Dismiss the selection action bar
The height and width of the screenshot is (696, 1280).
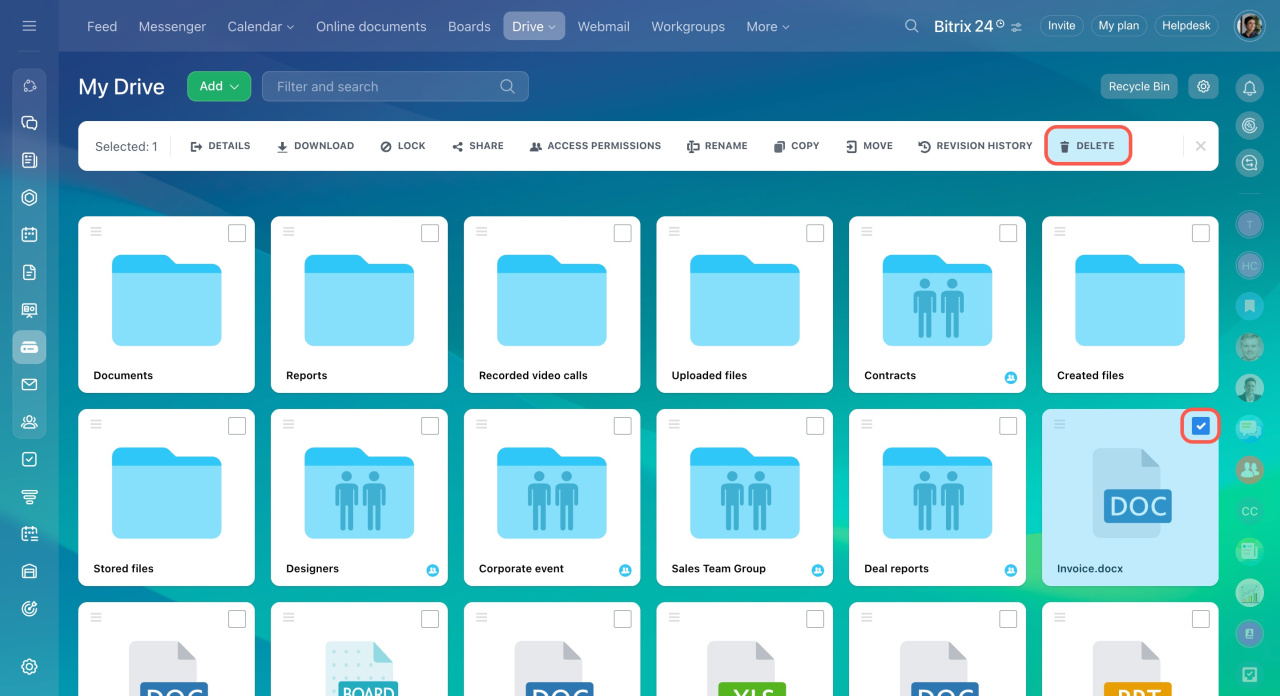click(1200, 146)
